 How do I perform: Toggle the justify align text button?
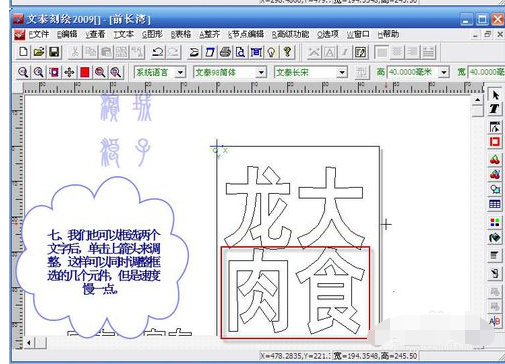(x=428, y=52)
